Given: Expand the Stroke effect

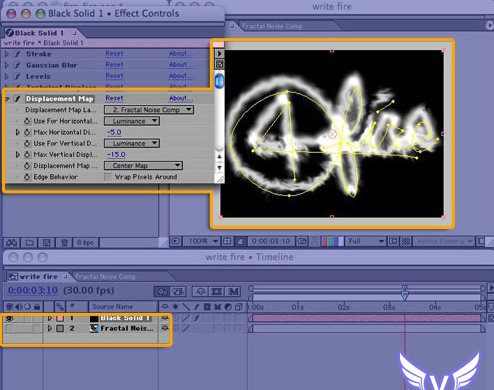Looking at the screenshot, I should (x=7, y=54).
